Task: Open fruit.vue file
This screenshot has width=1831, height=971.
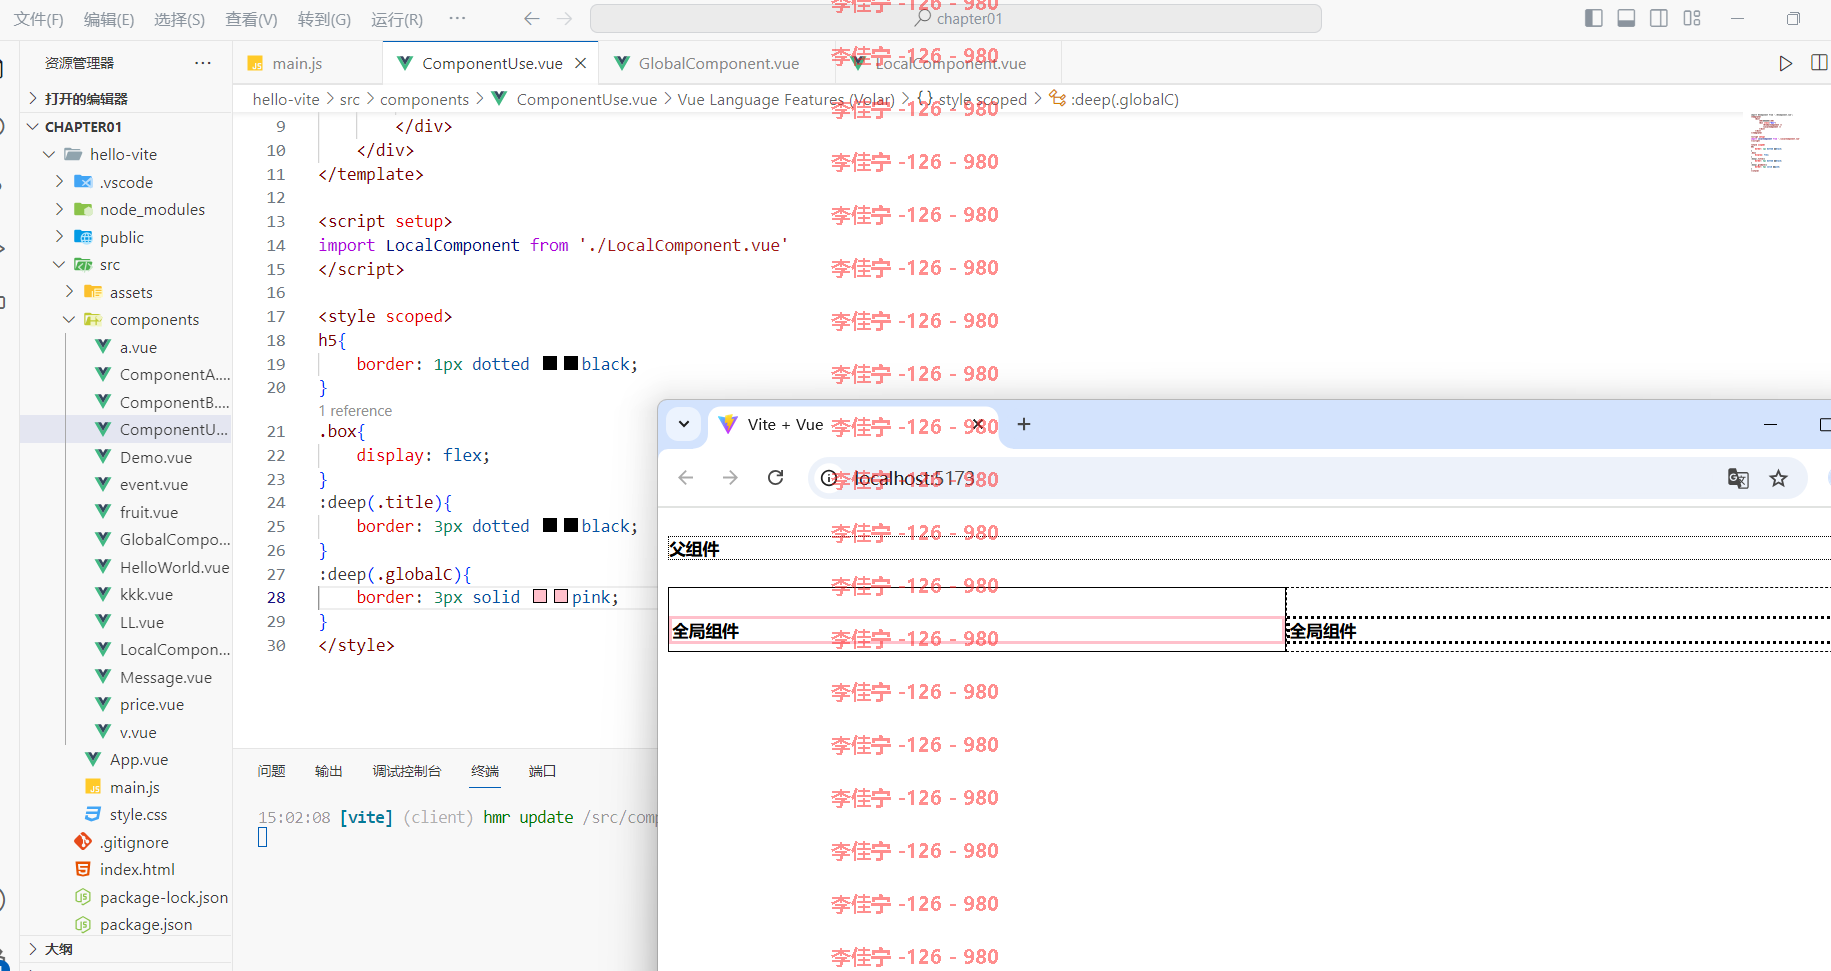Action: (149, 512)
